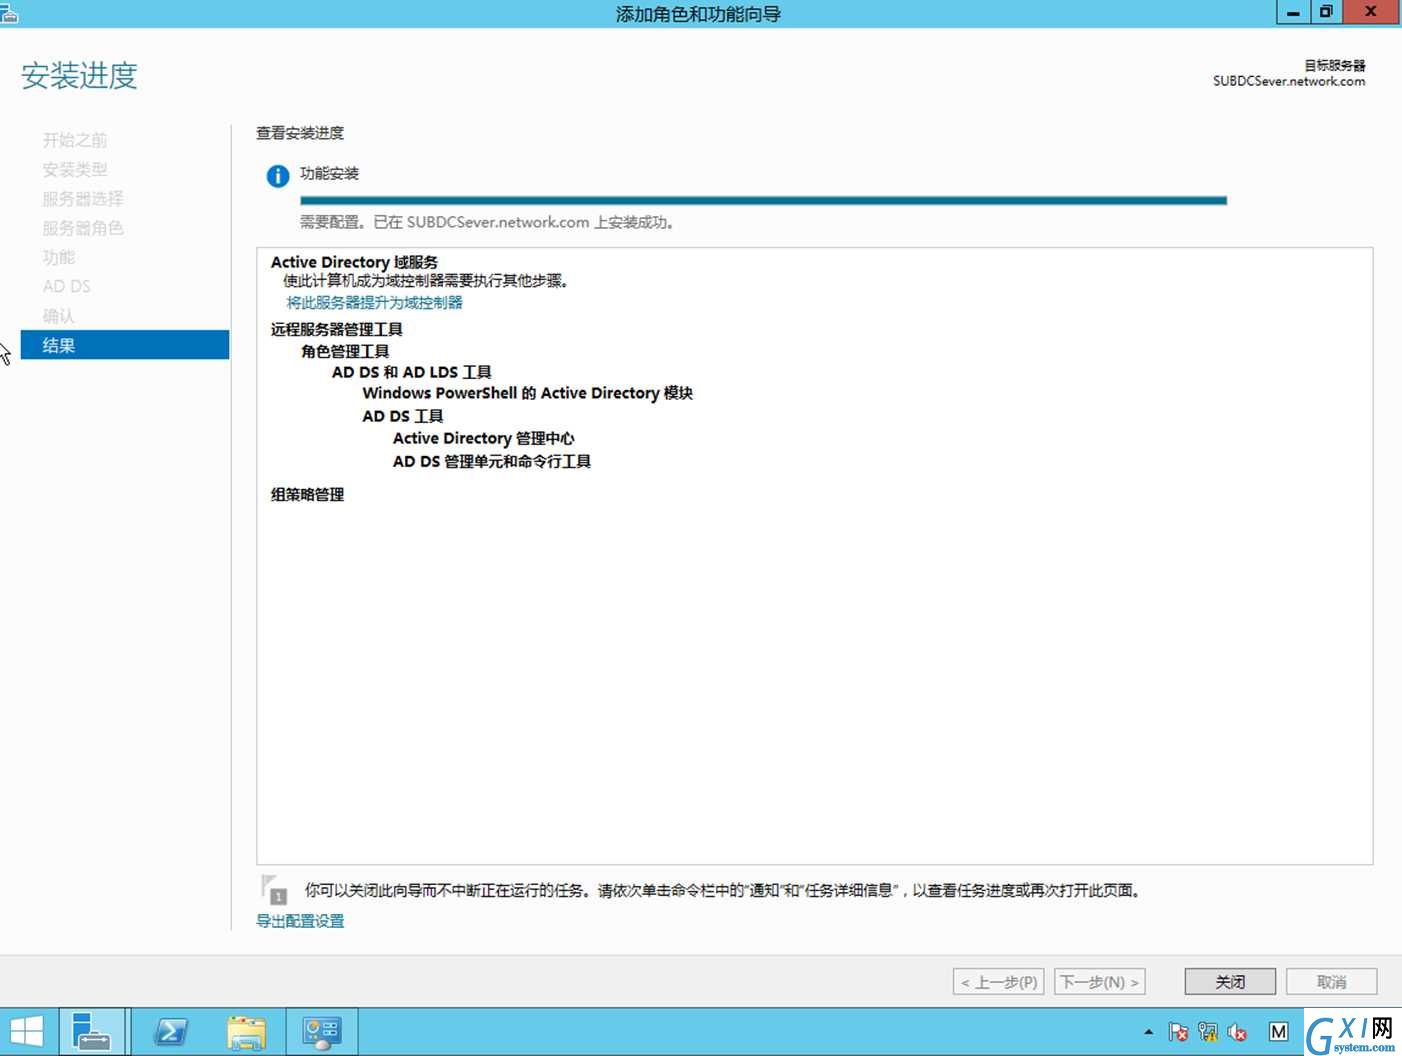This screenshot has height=1056, width=1402.
Task: Restore down the wizard window
Action: [x=1325, y=12]
